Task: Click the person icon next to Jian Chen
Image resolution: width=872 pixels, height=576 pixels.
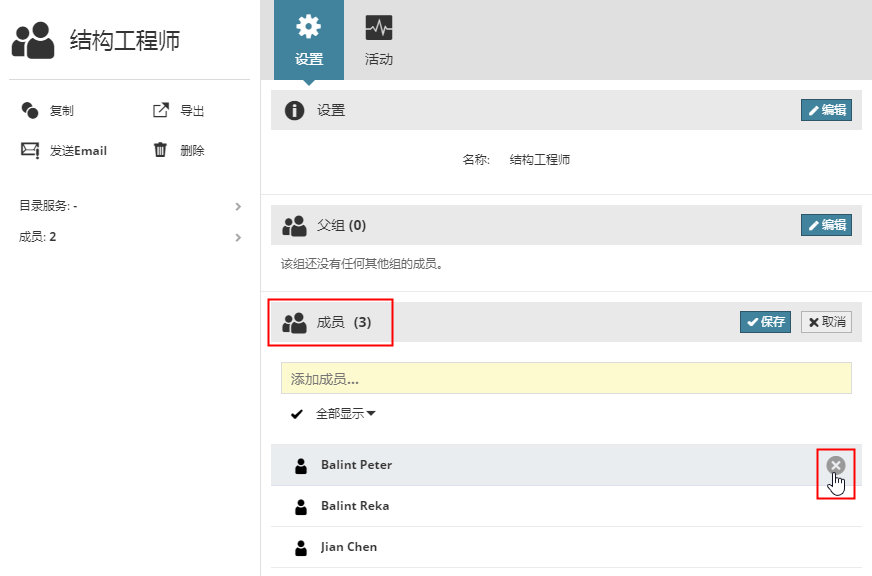Action: tap(301, 548)
